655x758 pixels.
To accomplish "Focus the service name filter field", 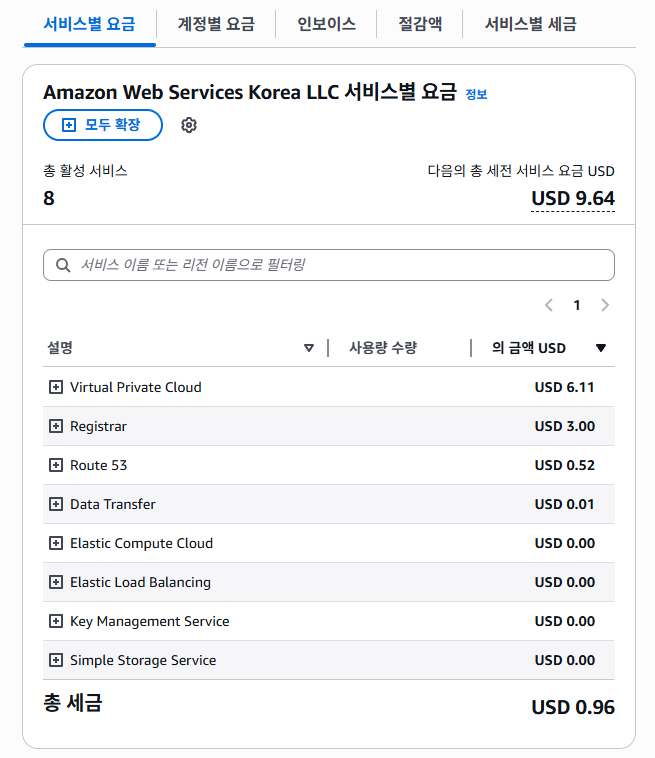I will [x=329, y=265].
